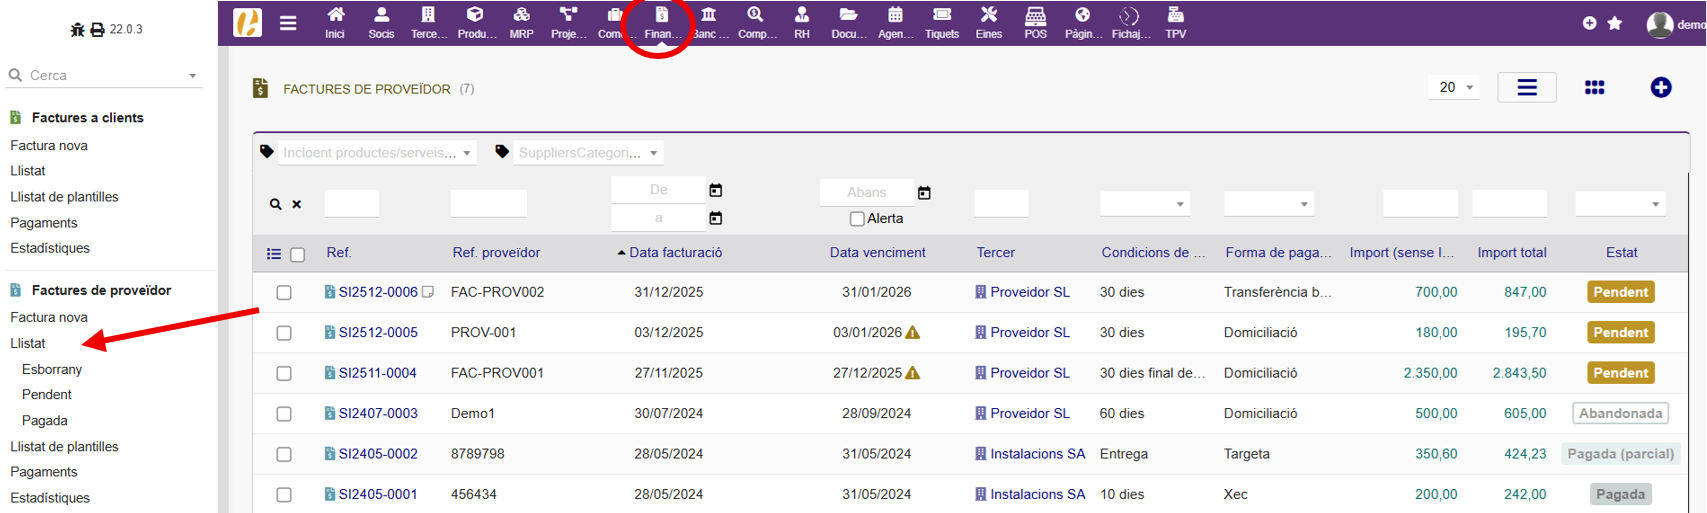Open the page size dropdown showing 20

click(x=1455, y=88)
